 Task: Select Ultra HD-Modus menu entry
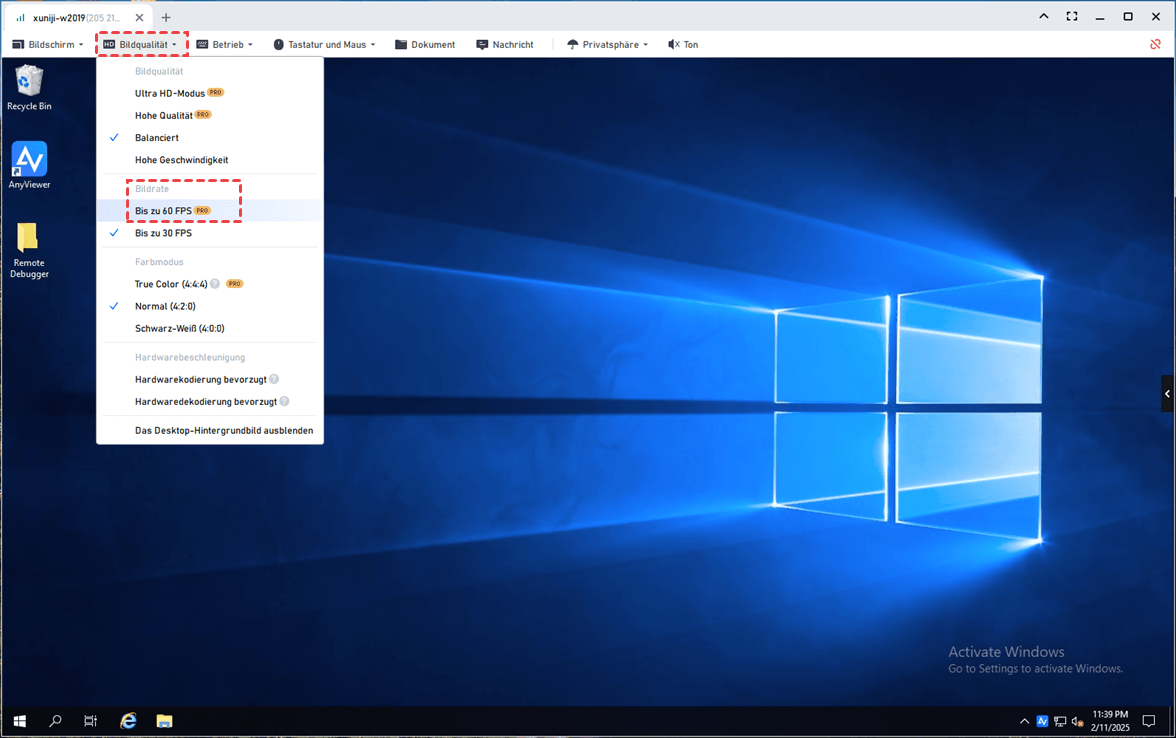click(170, 93)
